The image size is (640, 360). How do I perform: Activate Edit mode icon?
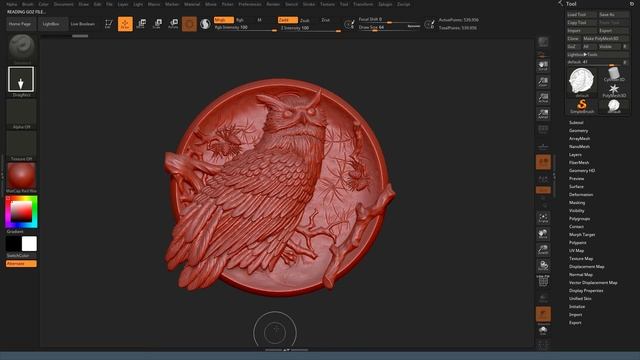click(109, 24)
